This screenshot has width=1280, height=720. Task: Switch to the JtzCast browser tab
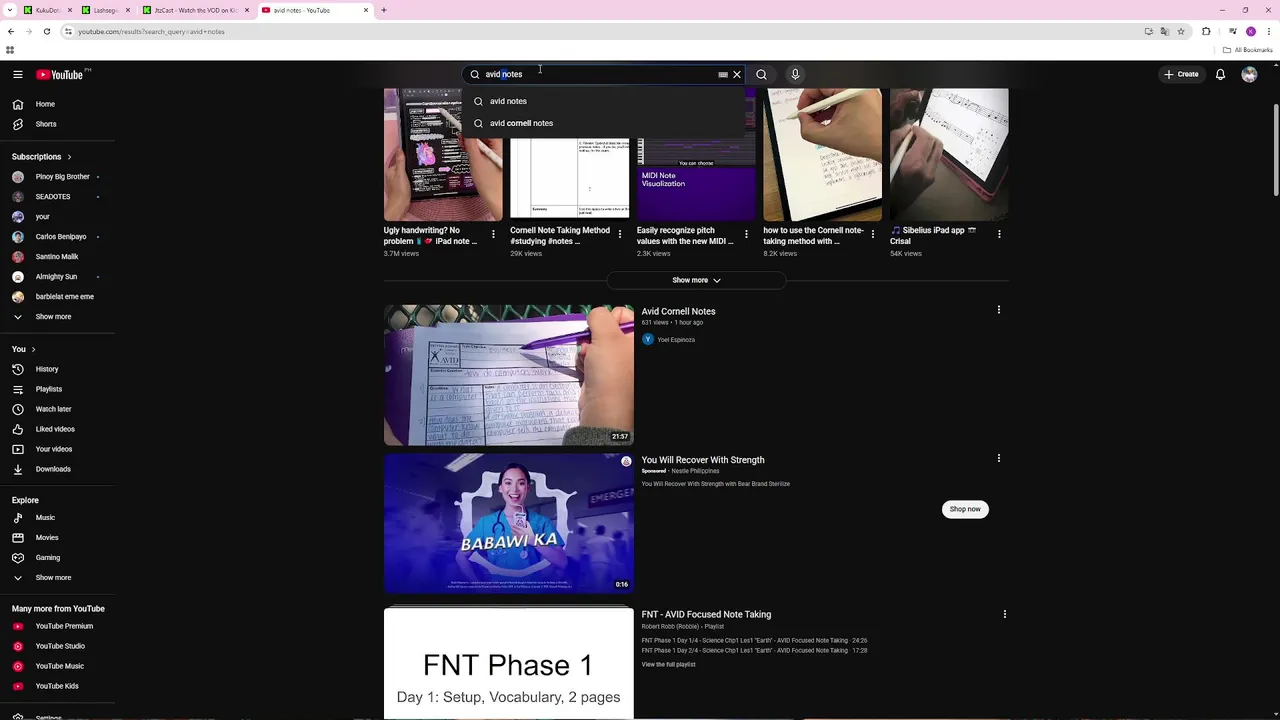point(195,10)
